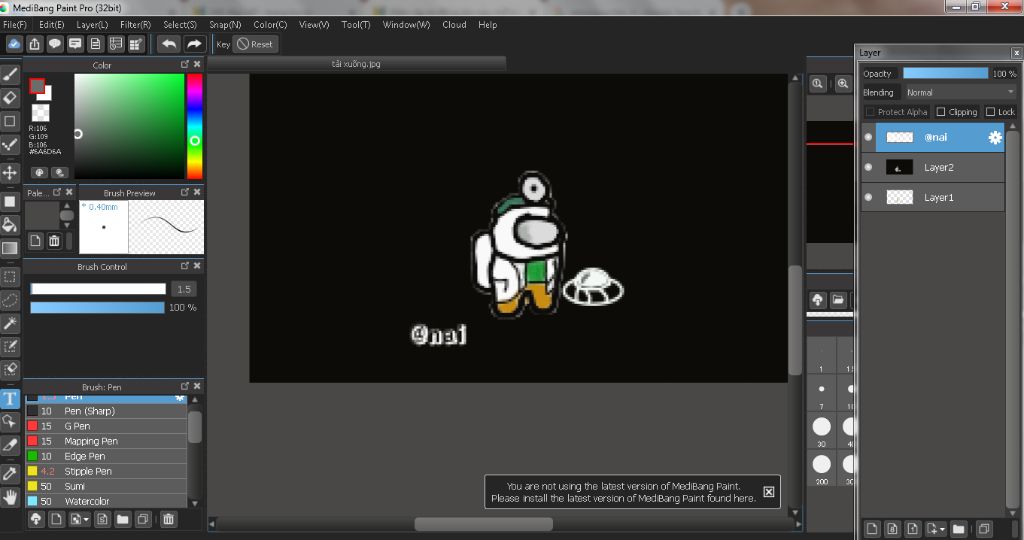This screenshot has height=540, width=1024.
Task: Click the Undo arrow in toolbar
Action: pyautogui.click(x=169, y=44)
